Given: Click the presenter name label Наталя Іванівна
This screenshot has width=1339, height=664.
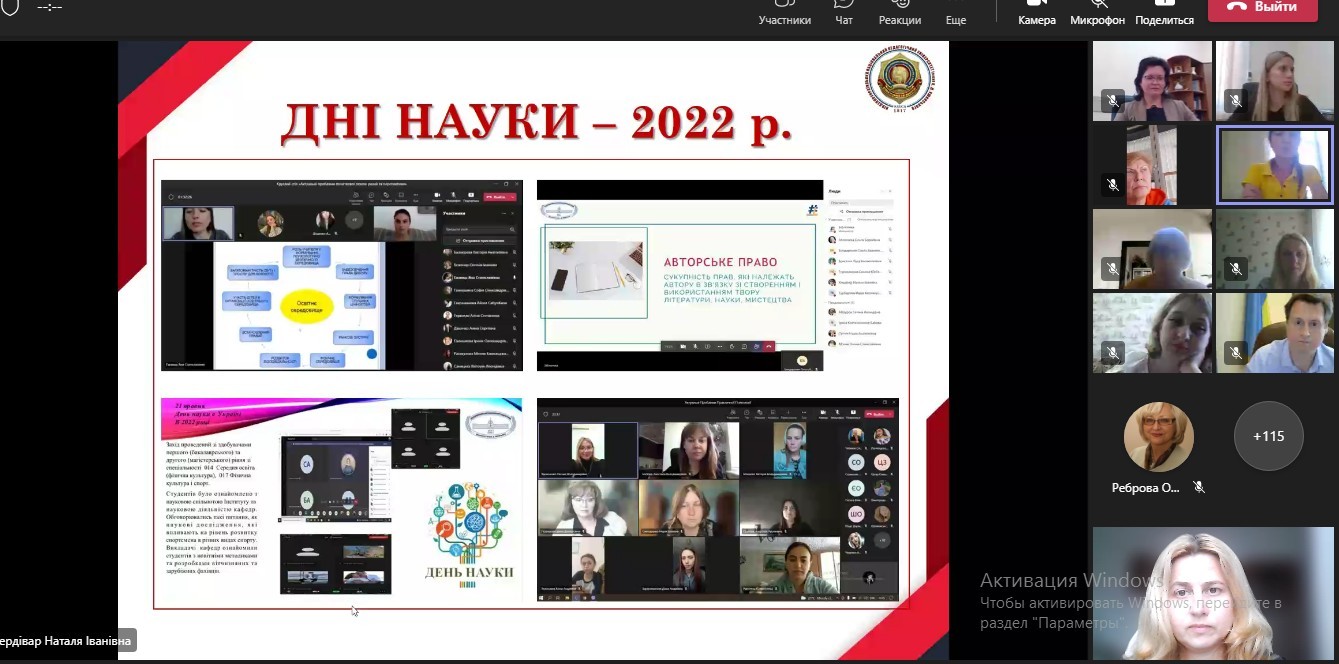Looking at the screenshot, I should (66, 641).
